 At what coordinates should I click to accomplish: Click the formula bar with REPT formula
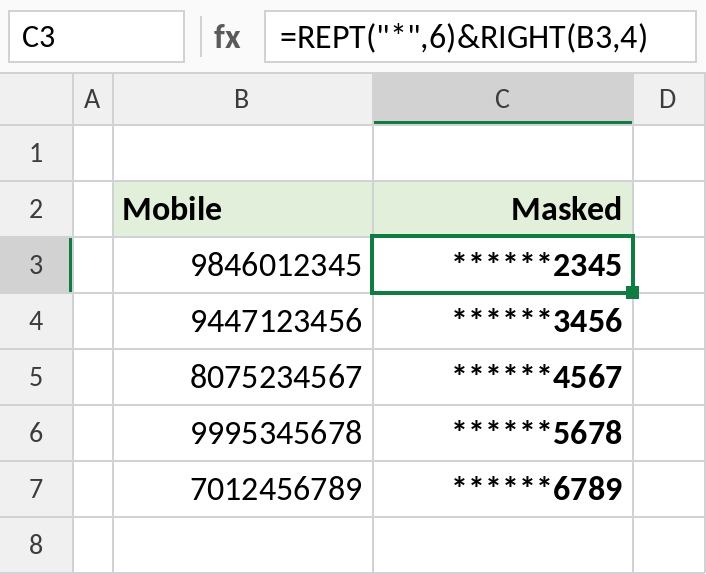click(480, 36)
